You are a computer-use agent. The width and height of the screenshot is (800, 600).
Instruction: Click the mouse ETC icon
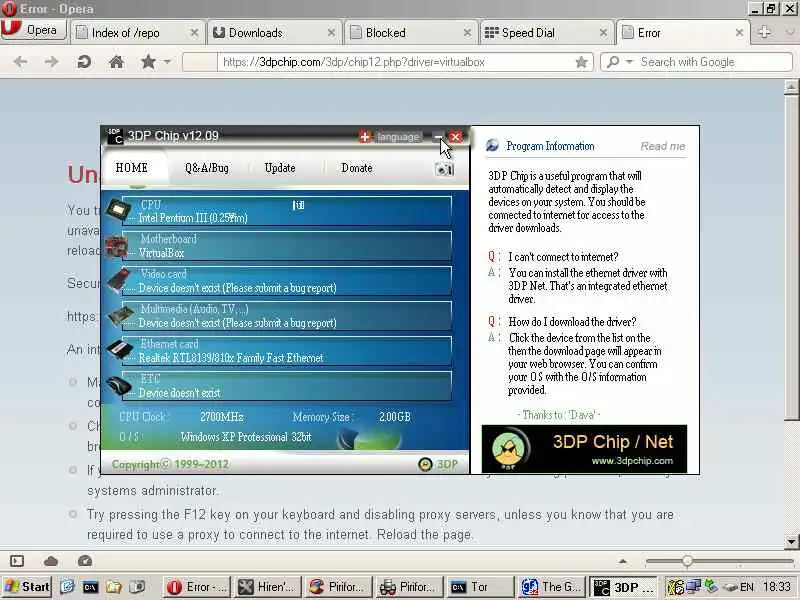[x=120, y=385]
